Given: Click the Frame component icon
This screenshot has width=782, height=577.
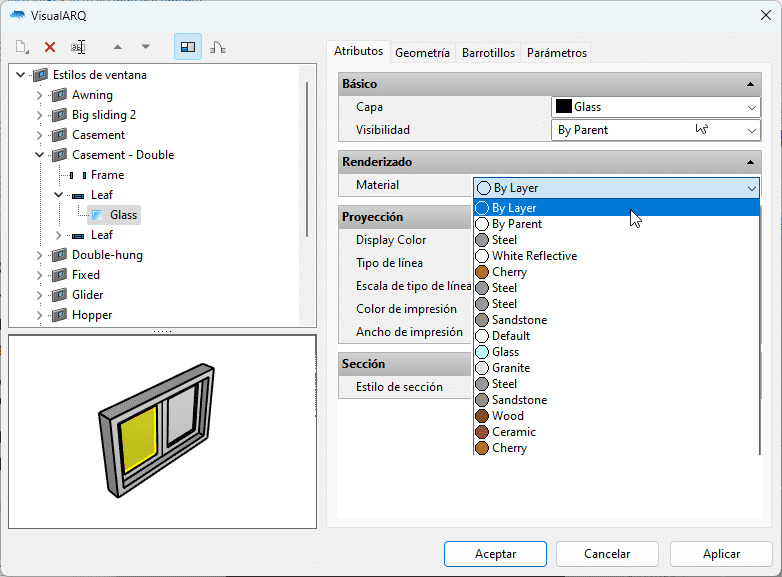Looking at the screenshot, I should (78, 175).
